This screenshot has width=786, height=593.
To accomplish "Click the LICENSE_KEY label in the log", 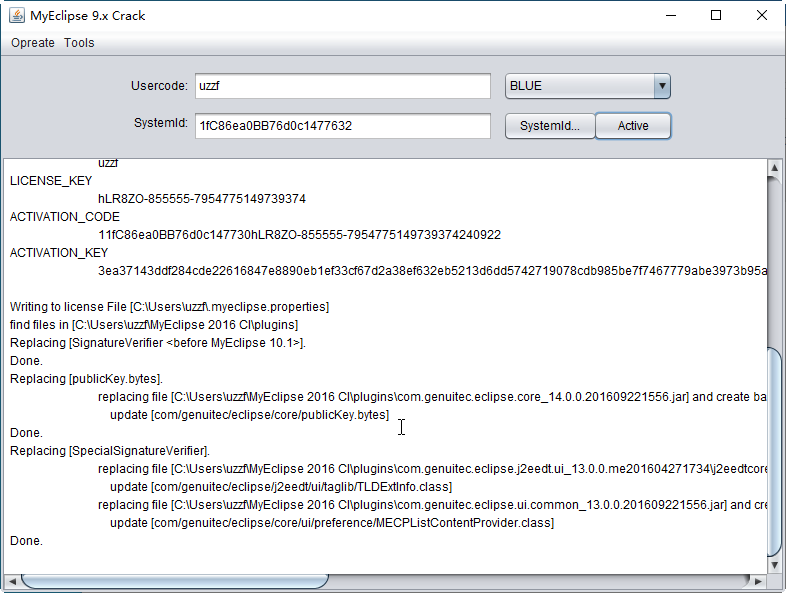I will tap(51, 180).
